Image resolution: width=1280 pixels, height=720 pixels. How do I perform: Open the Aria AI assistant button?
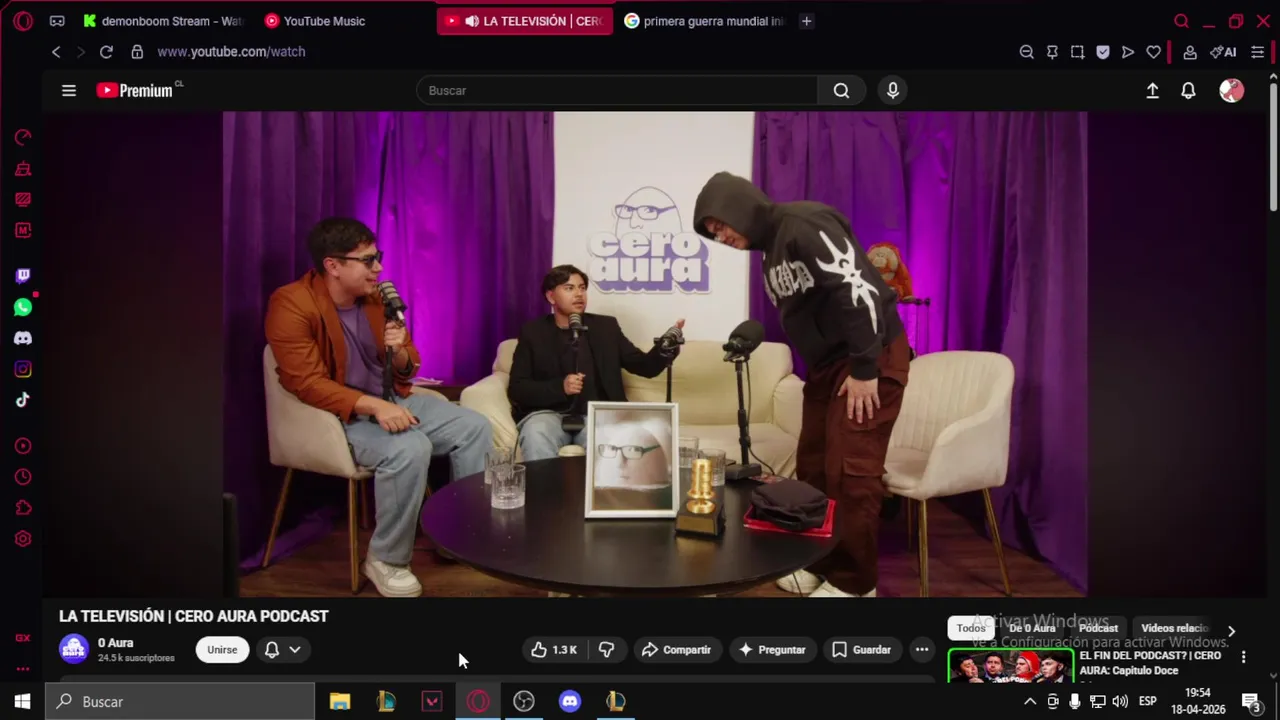pyautogui.click(x=1223, y=52)
